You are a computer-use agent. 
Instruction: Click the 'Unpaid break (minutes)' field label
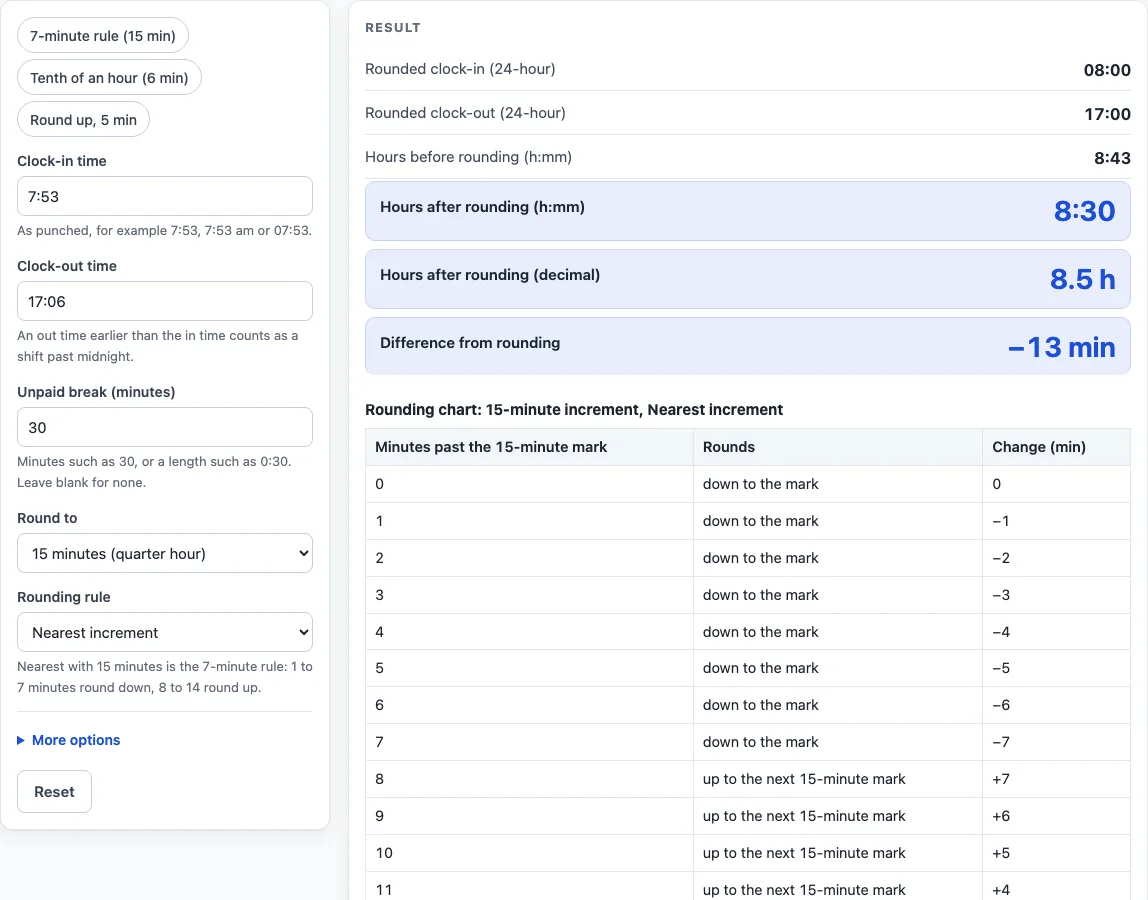pyautogui.click(x=96, y=392)
